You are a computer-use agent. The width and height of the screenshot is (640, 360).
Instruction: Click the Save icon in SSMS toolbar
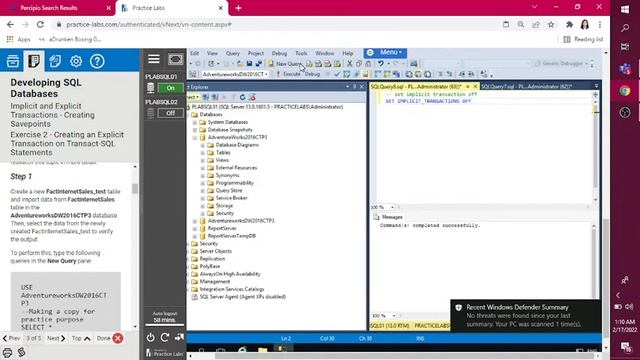(249, 64)
